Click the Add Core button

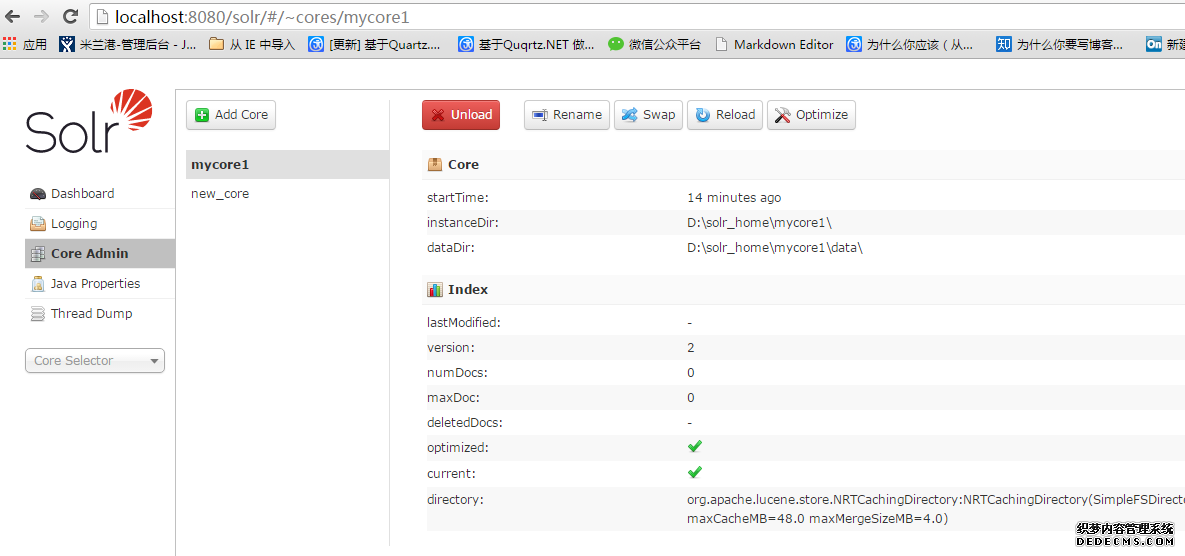pos(231,115)
